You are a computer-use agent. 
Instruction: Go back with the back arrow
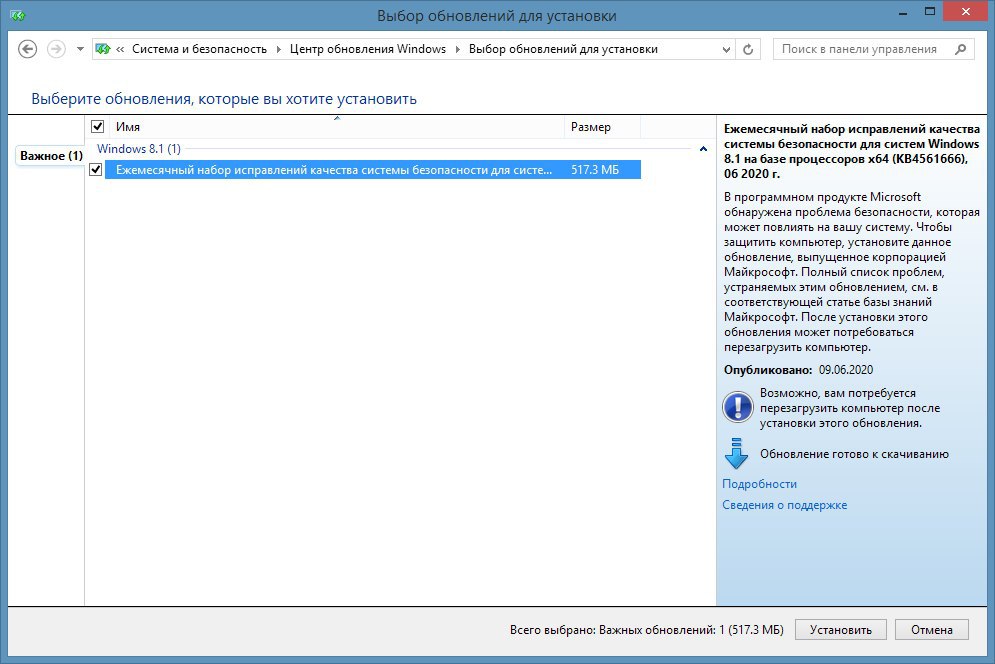tap(27, 49)
